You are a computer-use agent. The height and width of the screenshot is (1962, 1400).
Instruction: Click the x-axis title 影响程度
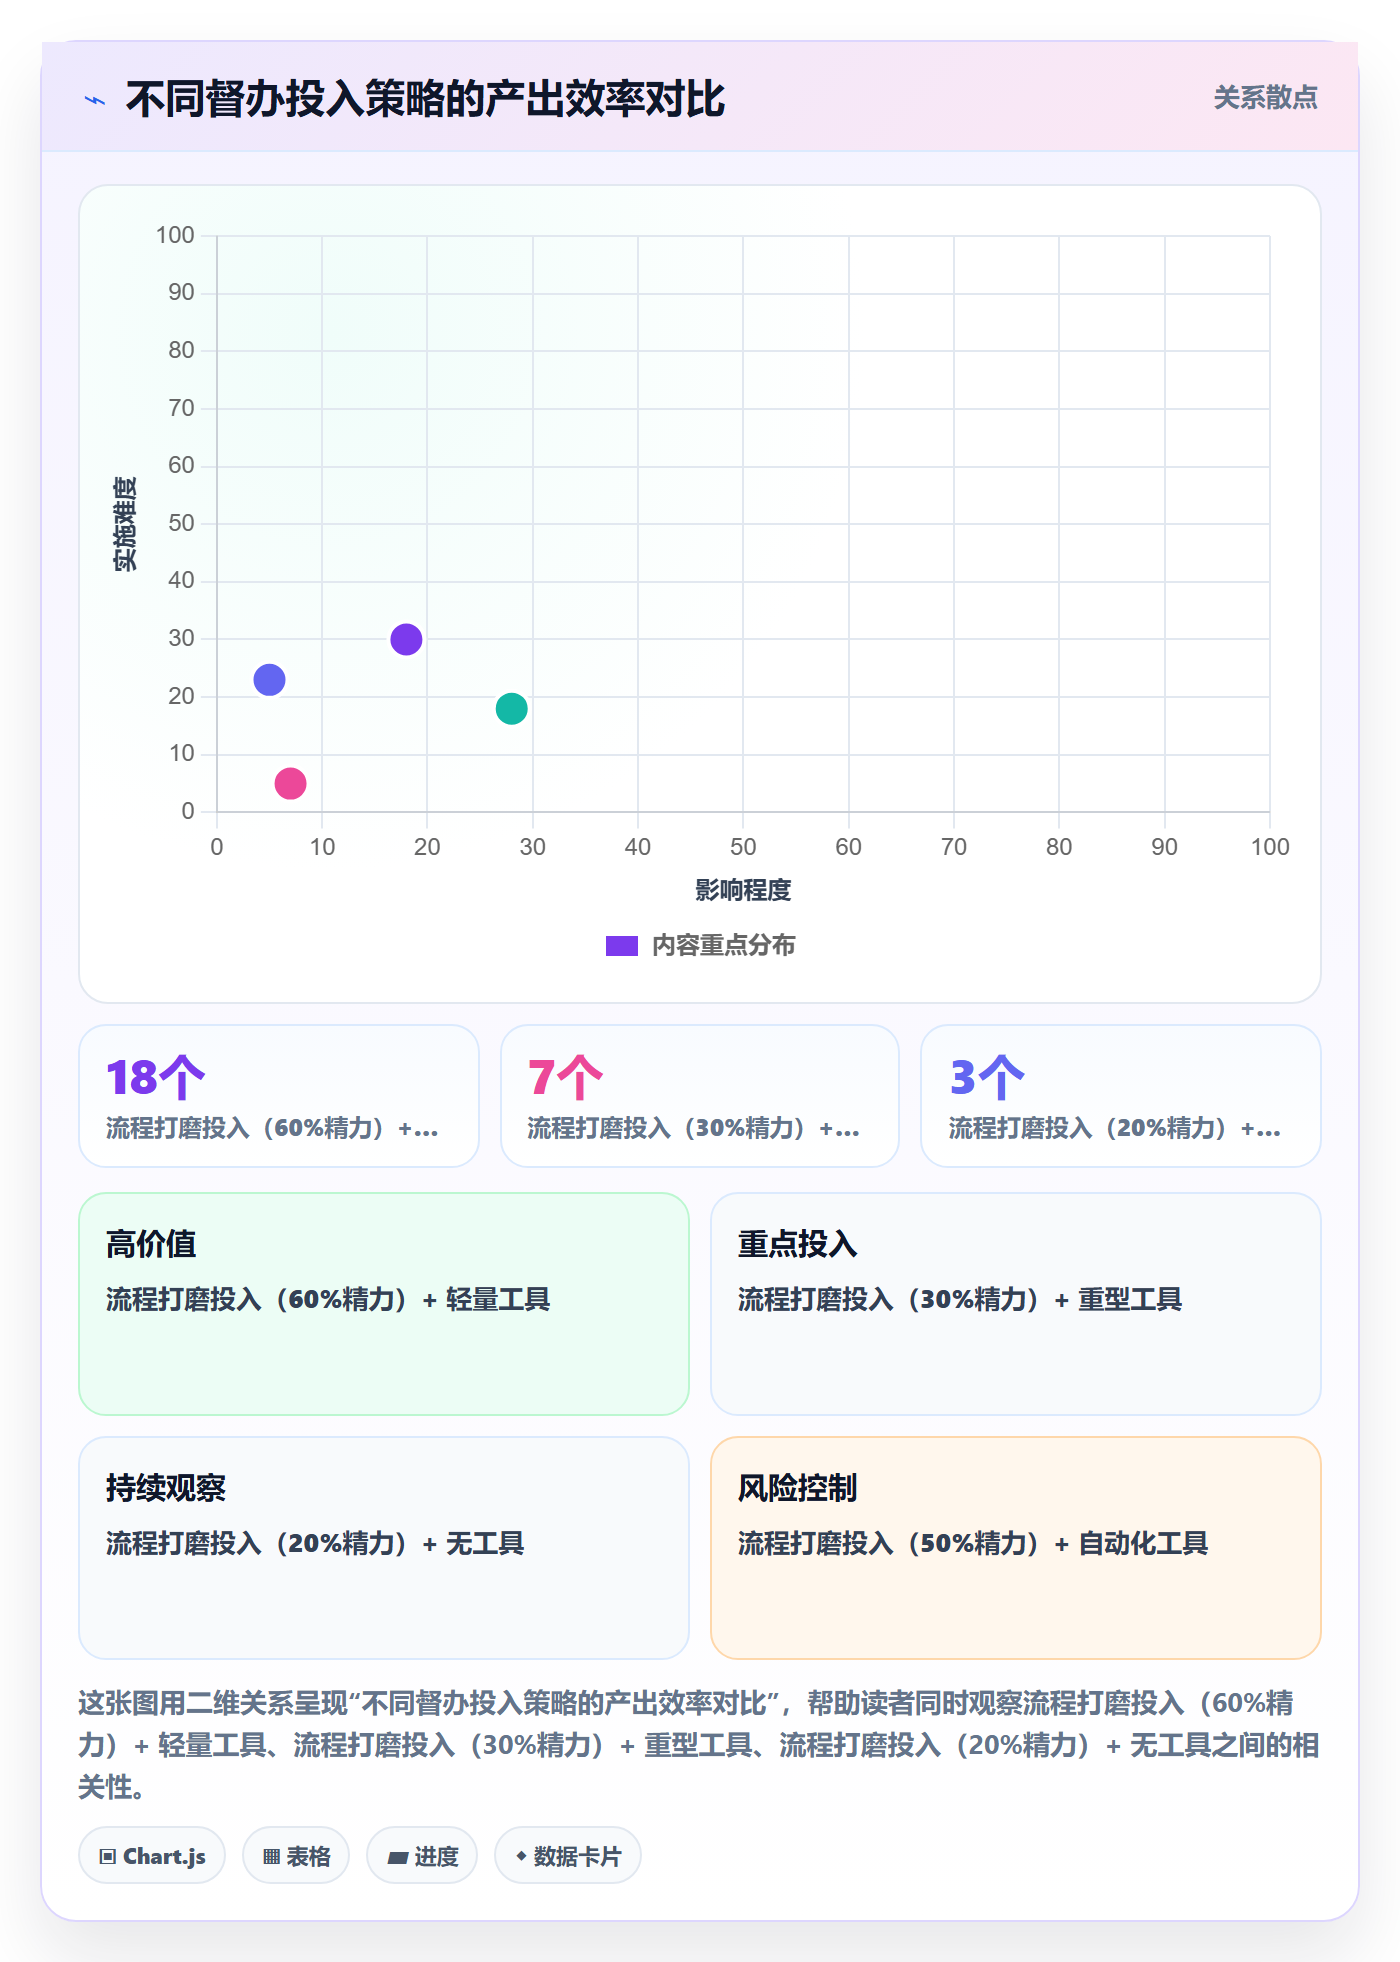(x=743, y=890)
